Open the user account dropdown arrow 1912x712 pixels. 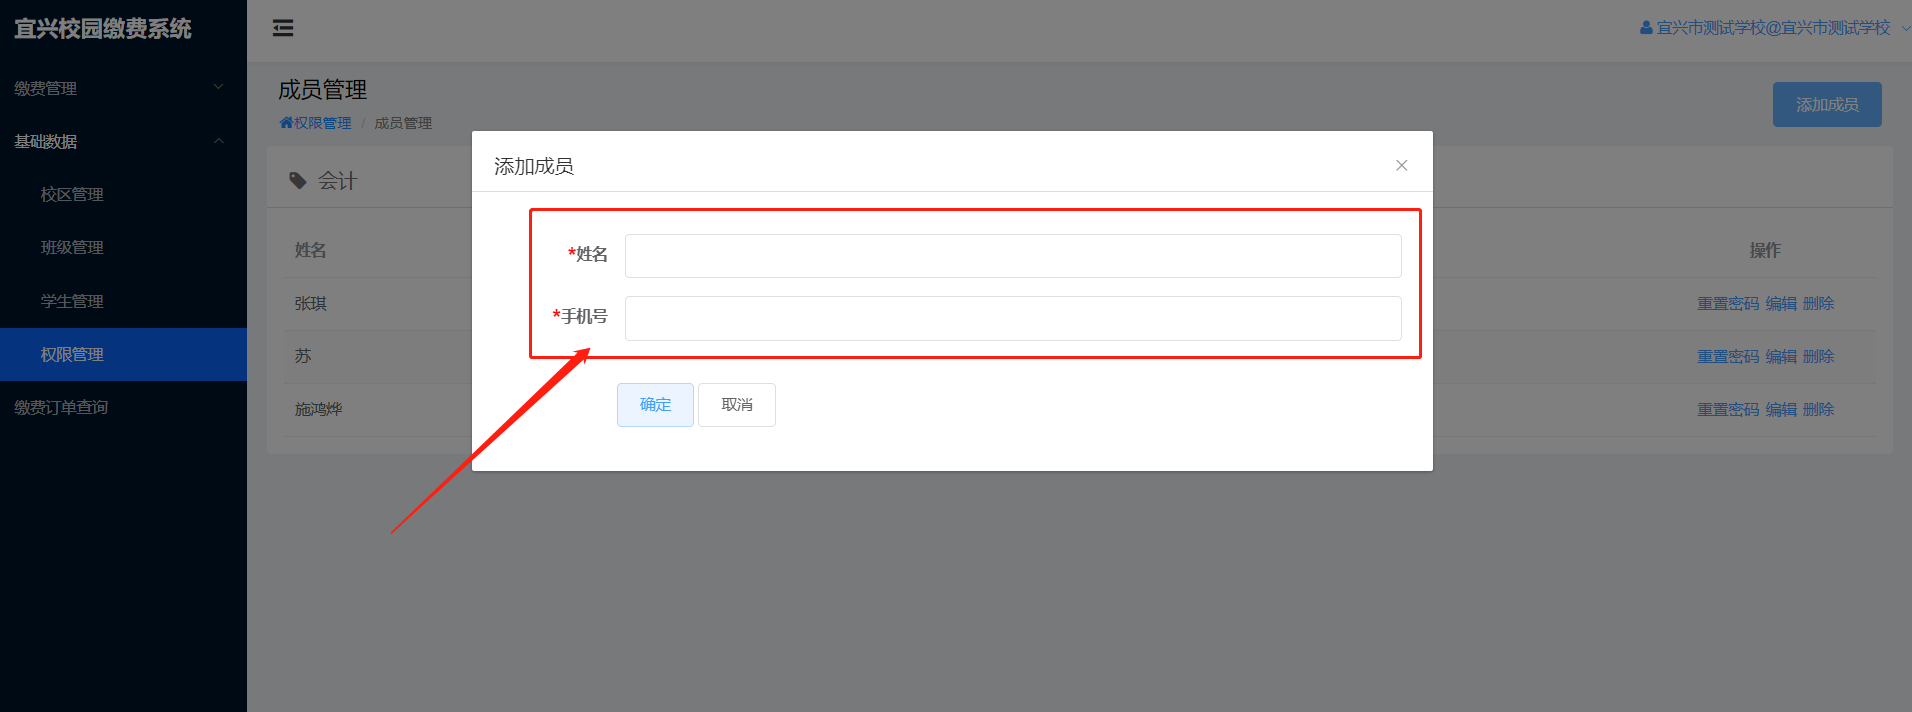coord(1904,28)
